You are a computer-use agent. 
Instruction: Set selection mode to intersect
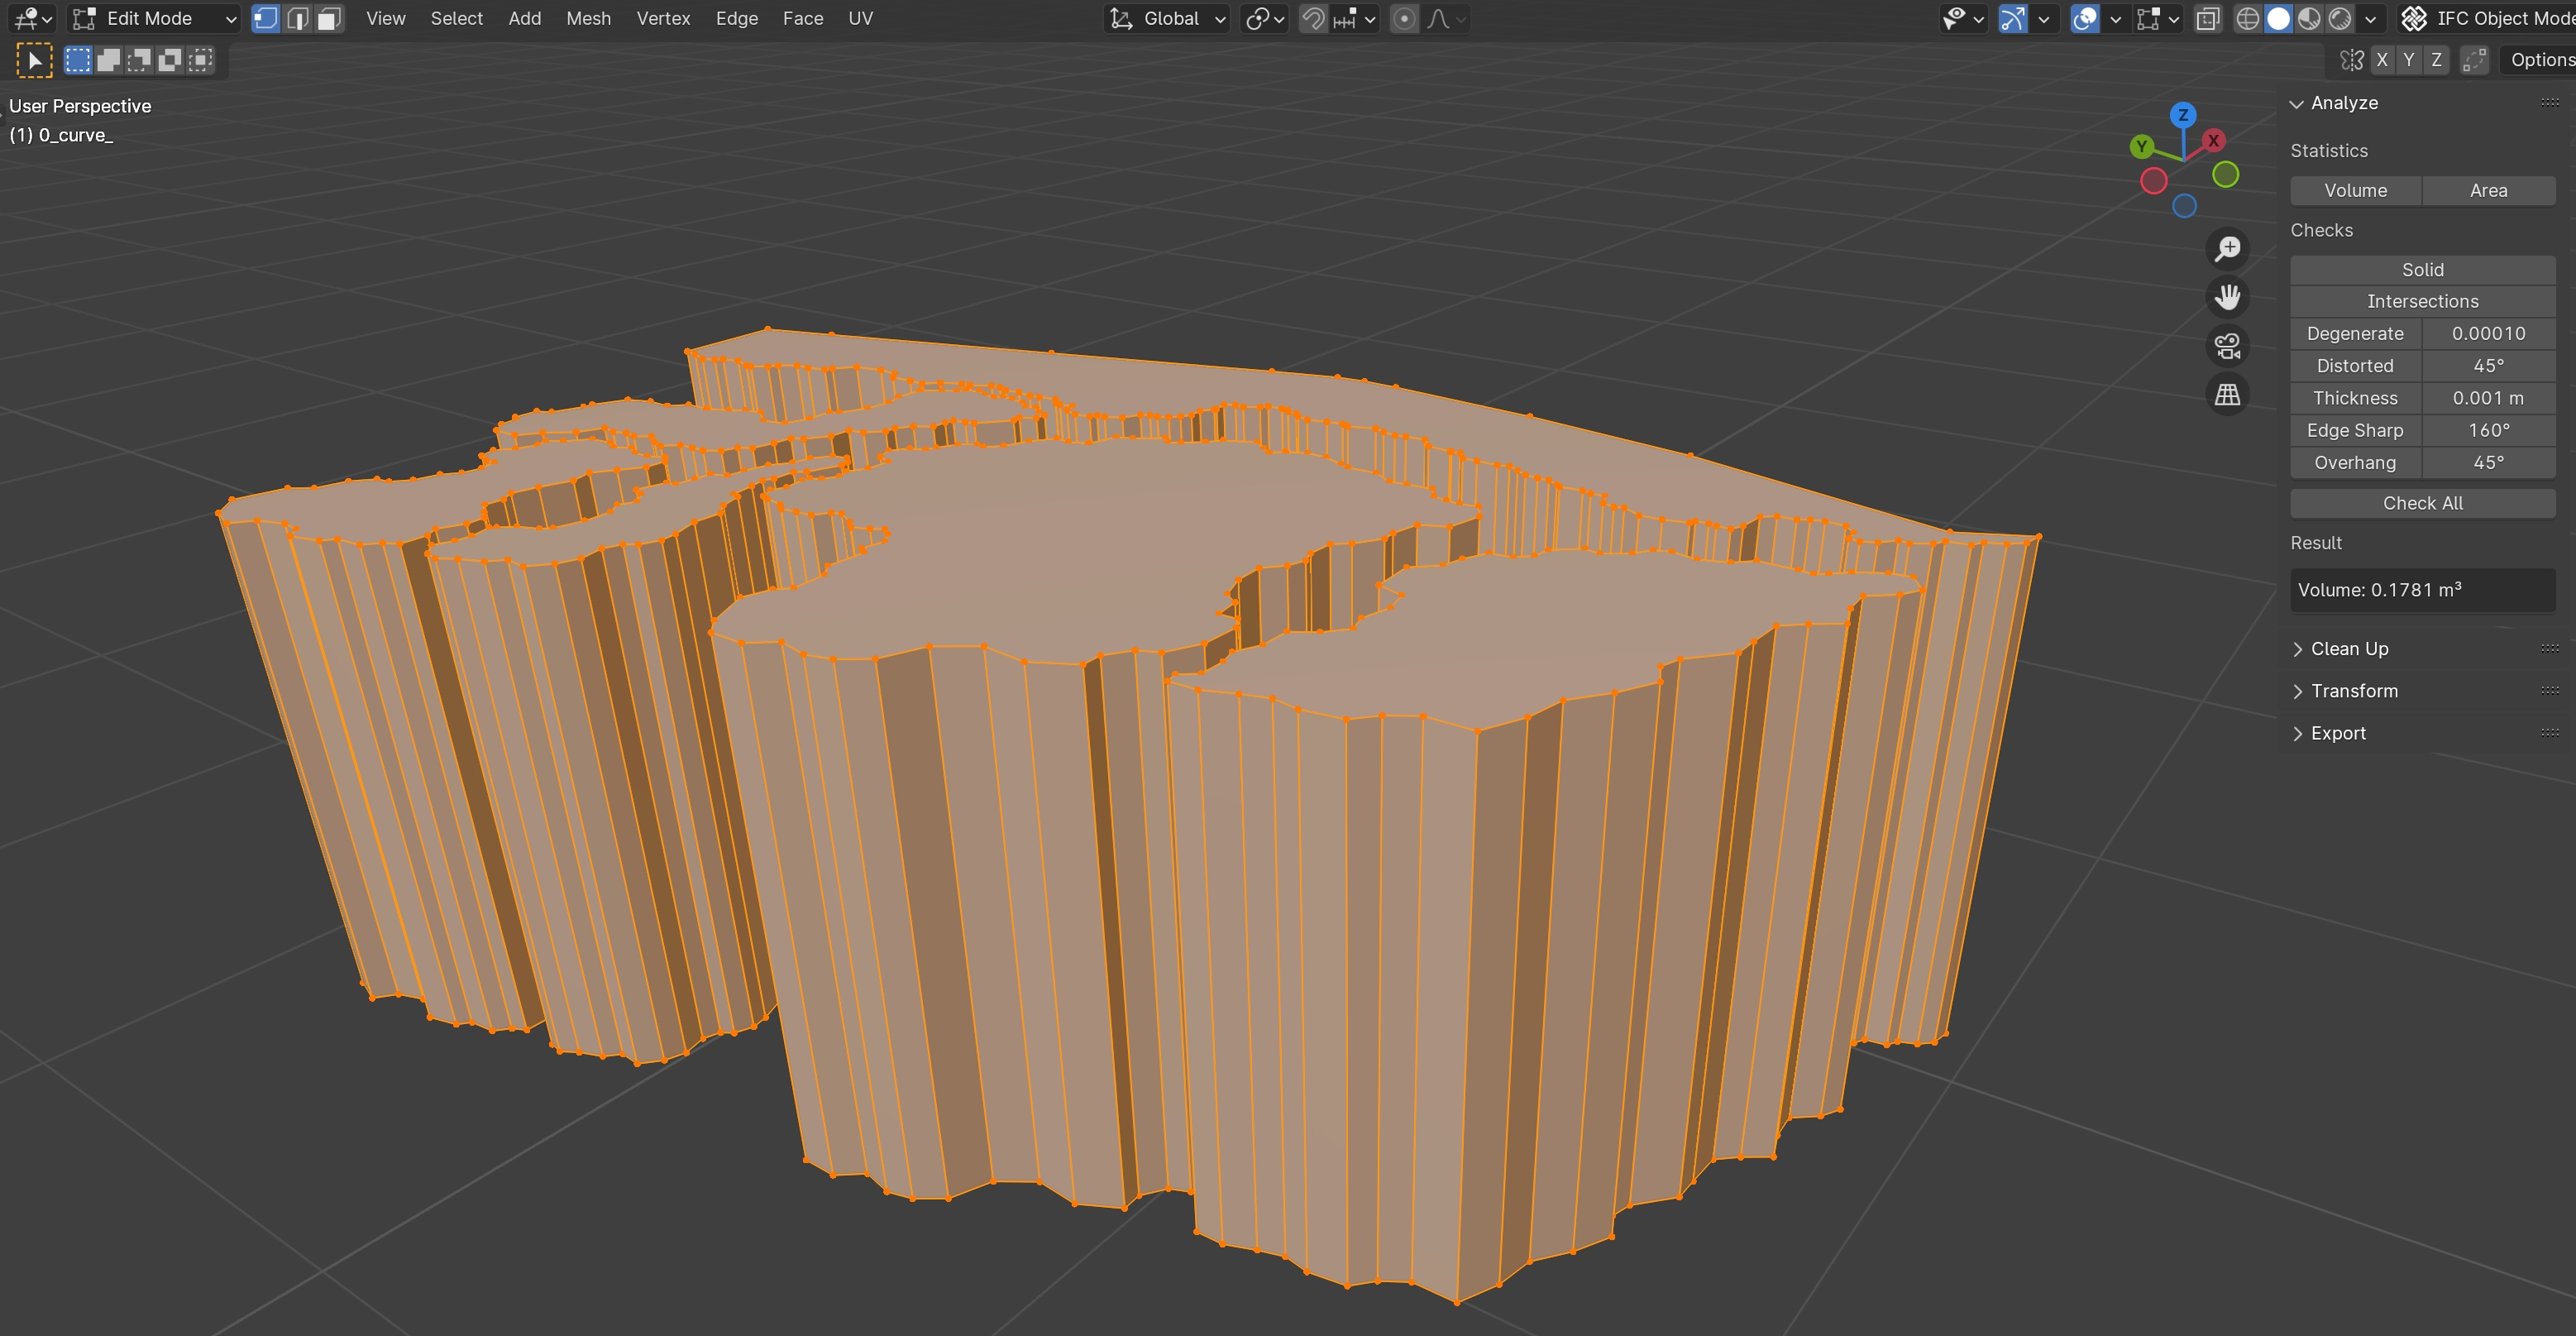point(201,60)
